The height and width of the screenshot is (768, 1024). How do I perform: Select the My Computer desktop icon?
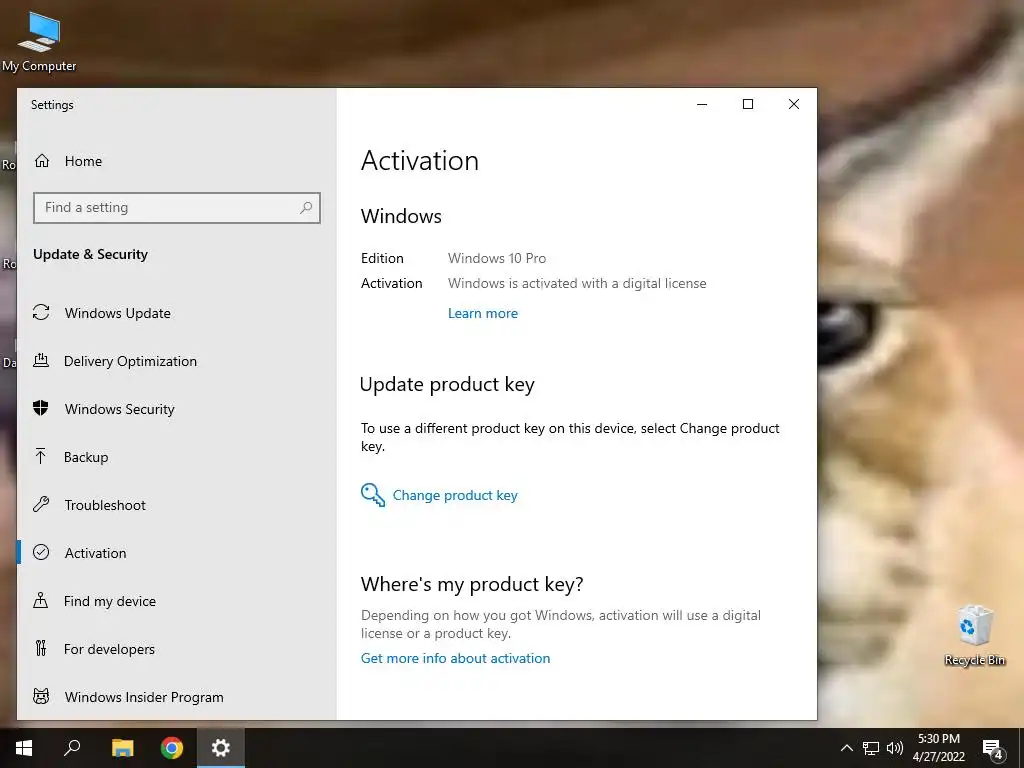(x=39, y=40)
